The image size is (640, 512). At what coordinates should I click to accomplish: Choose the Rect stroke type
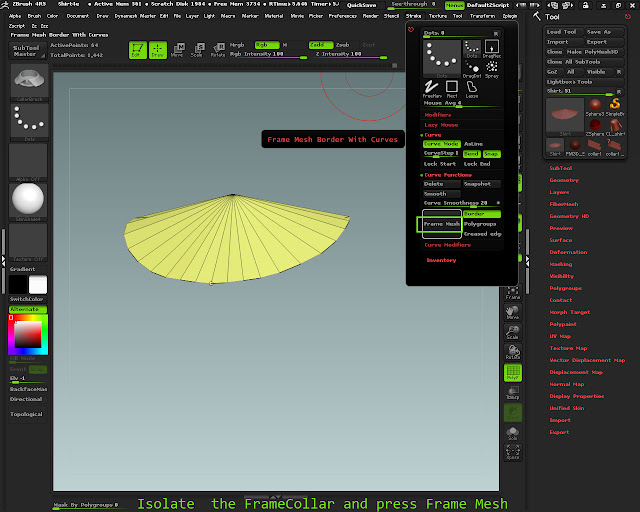pyautogui.click(x=452, y=89)
